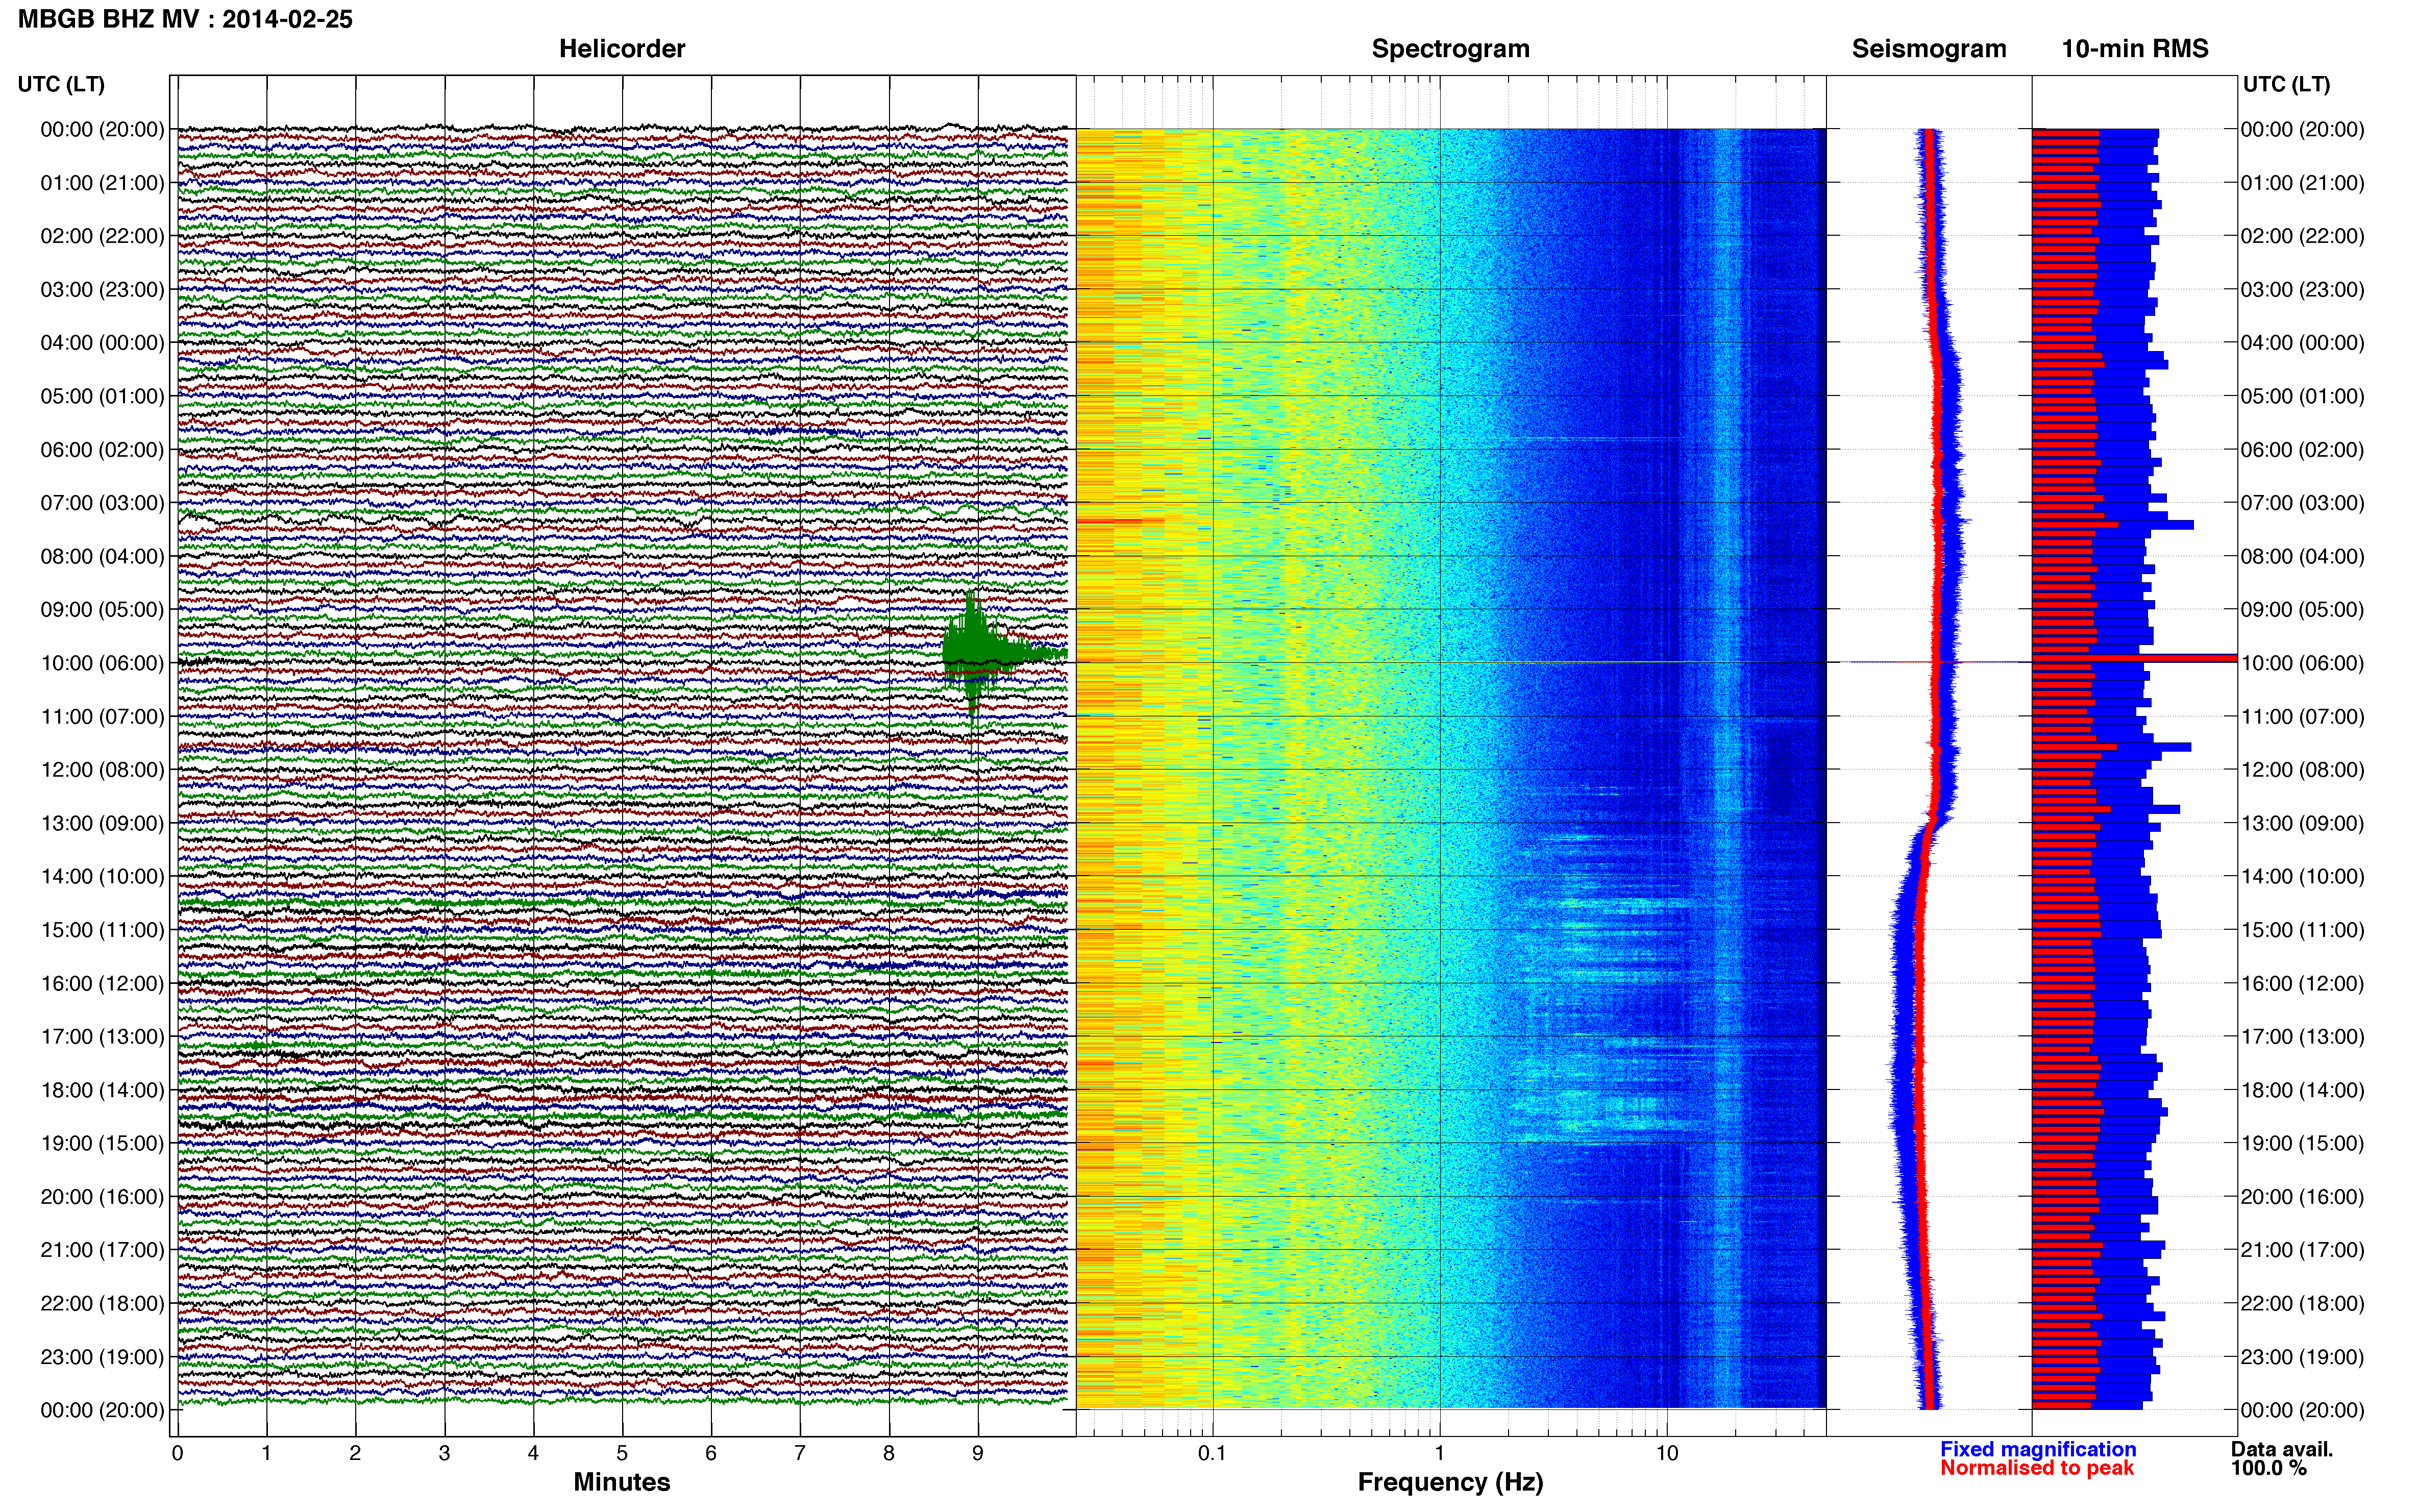Click the 'Helicorder' panel heading
The height and width of the screenshot is (1512, 2419).
click(622, 49)
